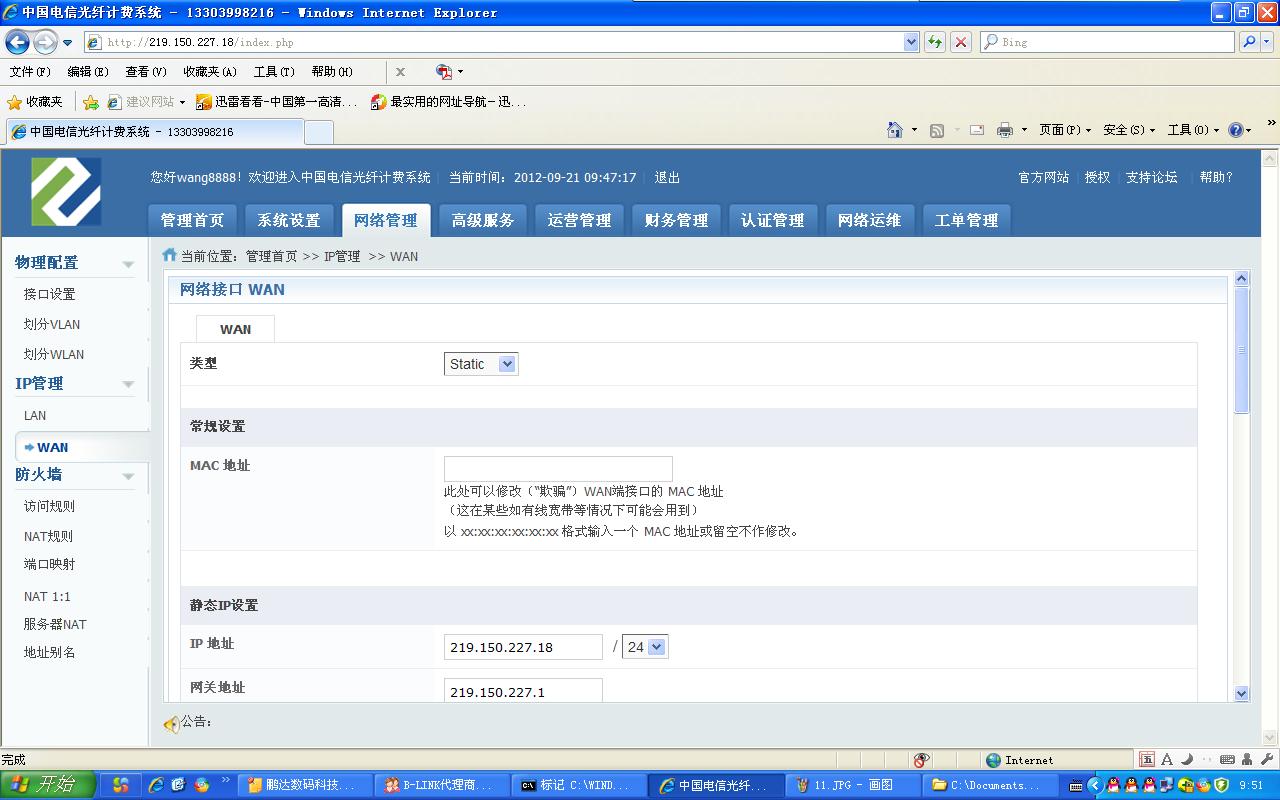
Task: Click the system logo at top left
Action: (x=66, y=191)
